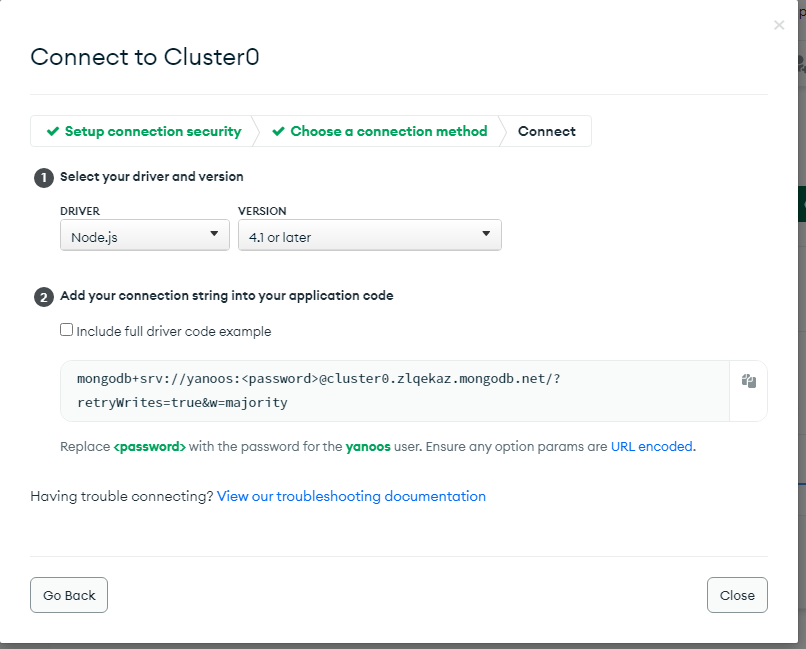Click the Close button at bottom right
The image size is (806, 649).
pos(737,595)
